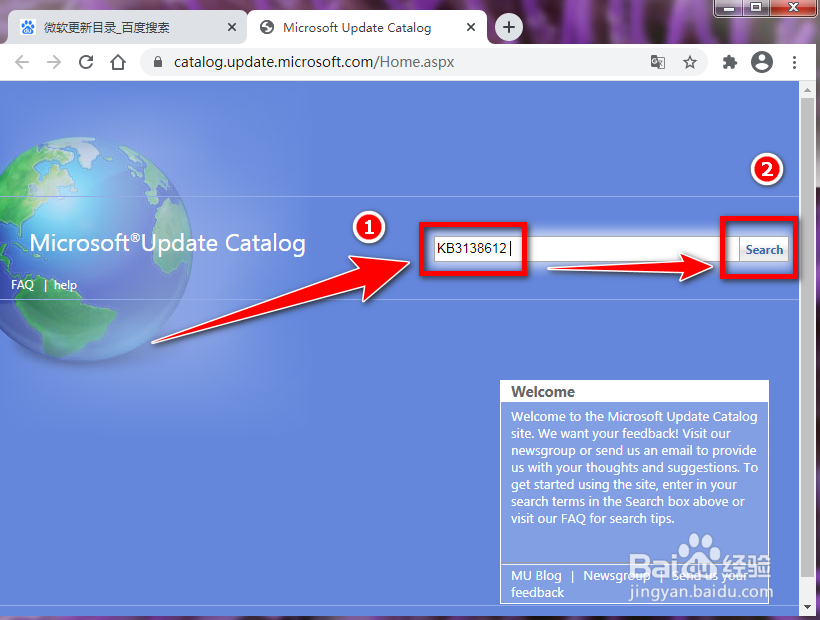This screenshot has height=620, width=820.
Task: Close the Microsoft Update Catalog tab
Action: click(x=471, y=27)
